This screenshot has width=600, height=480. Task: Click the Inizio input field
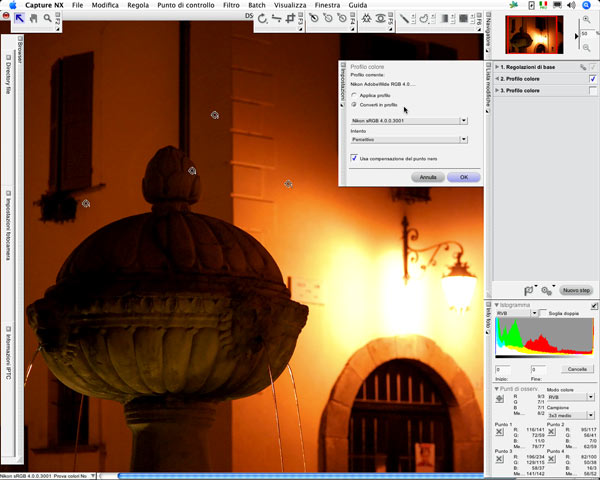click(503, 370)
